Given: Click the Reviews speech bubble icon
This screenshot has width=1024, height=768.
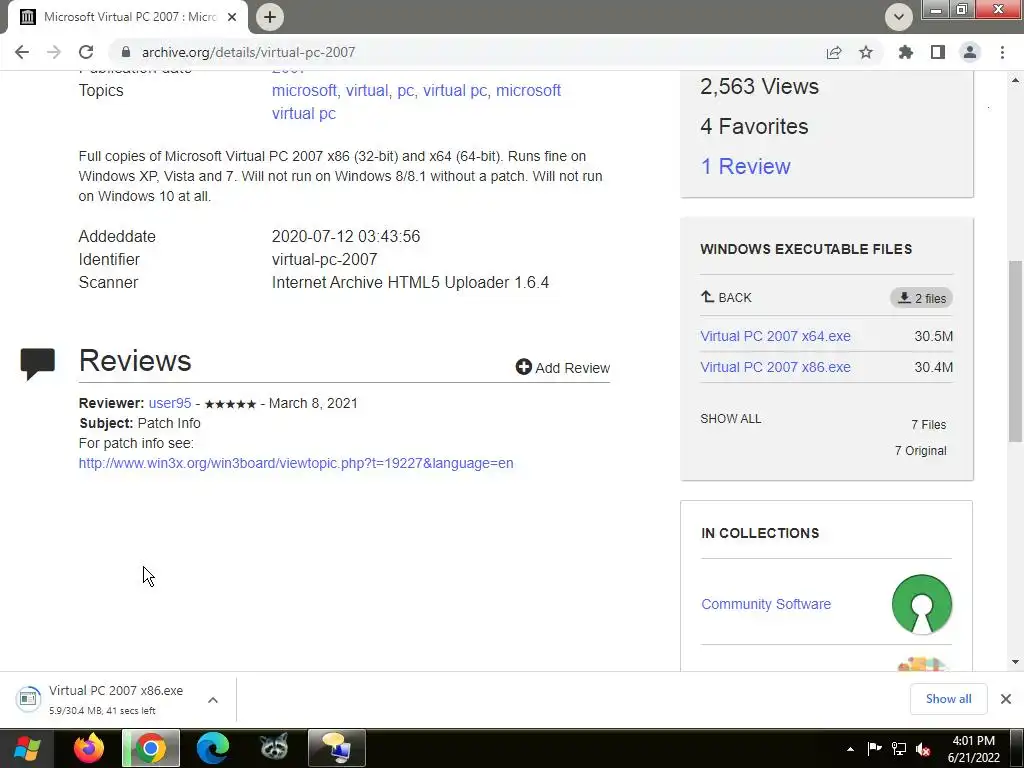Looking at the screenshot, I should 37,363.
